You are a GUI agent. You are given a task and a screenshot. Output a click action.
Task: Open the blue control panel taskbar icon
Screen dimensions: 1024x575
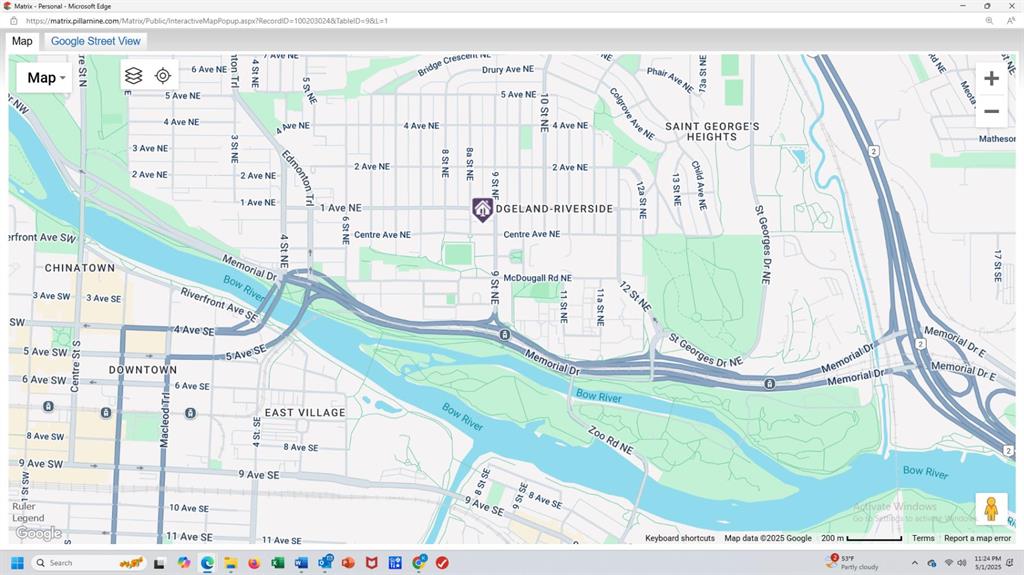395,563
